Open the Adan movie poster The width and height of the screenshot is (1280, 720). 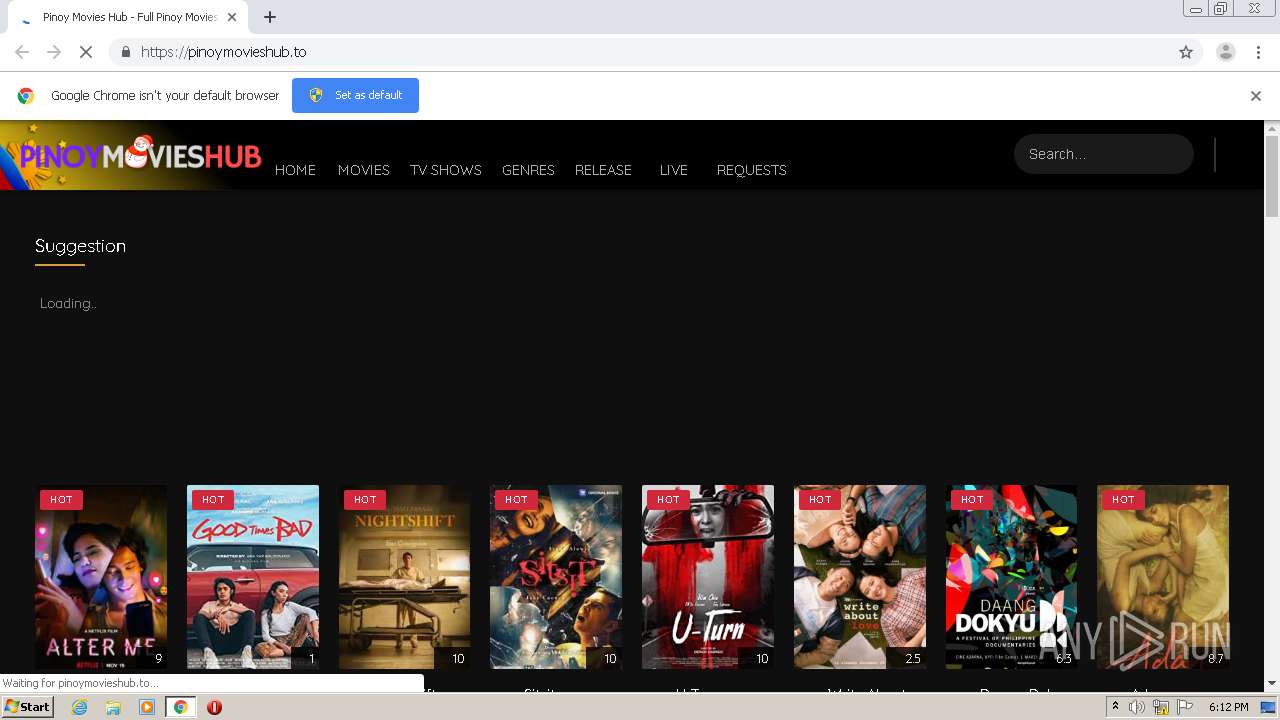[1163, 577]
